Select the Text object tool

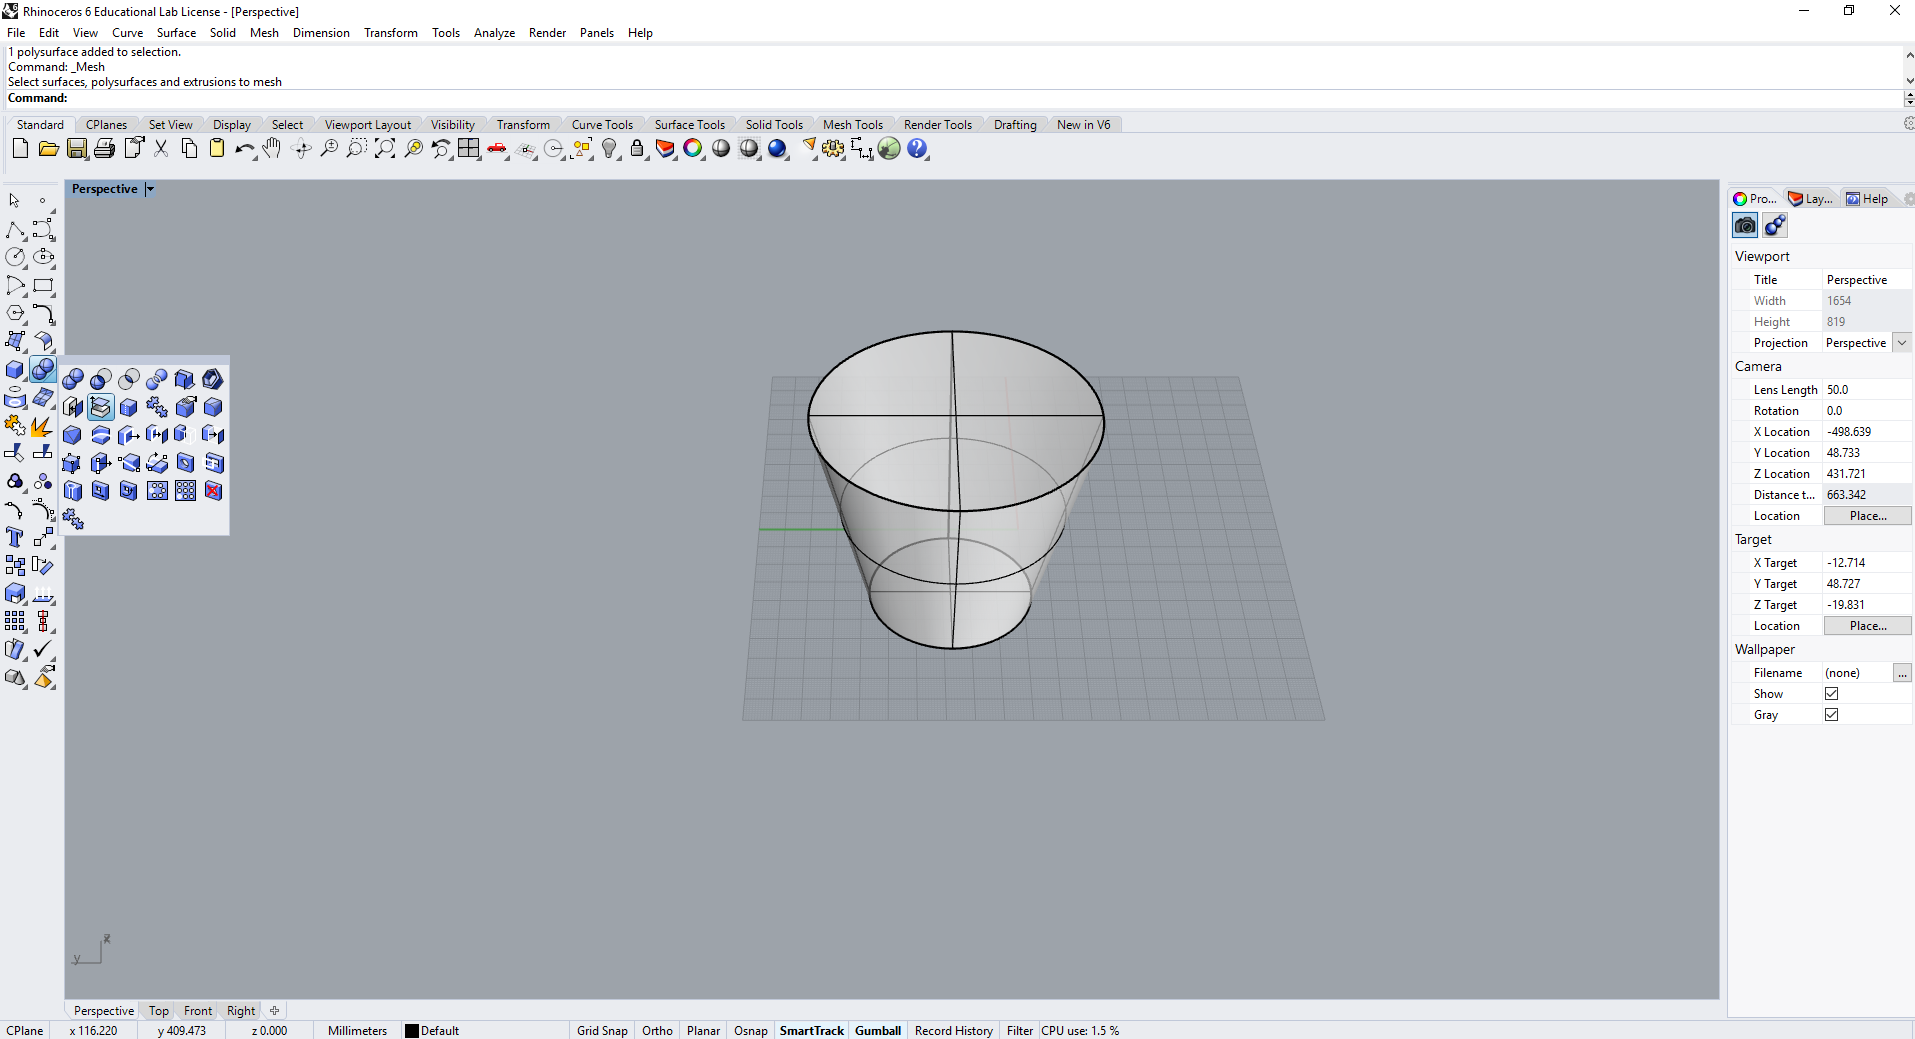coord(14,538)
